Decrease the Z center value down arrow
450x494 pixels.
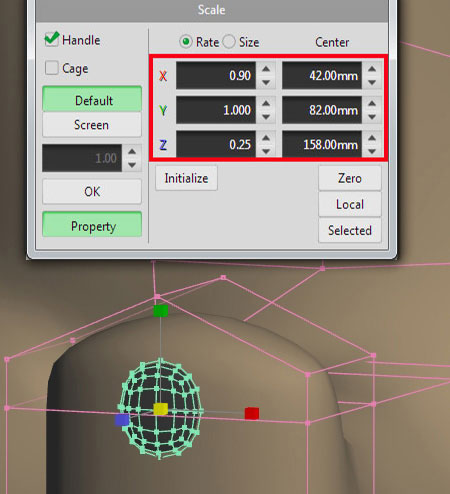click(x=372, y=151)
